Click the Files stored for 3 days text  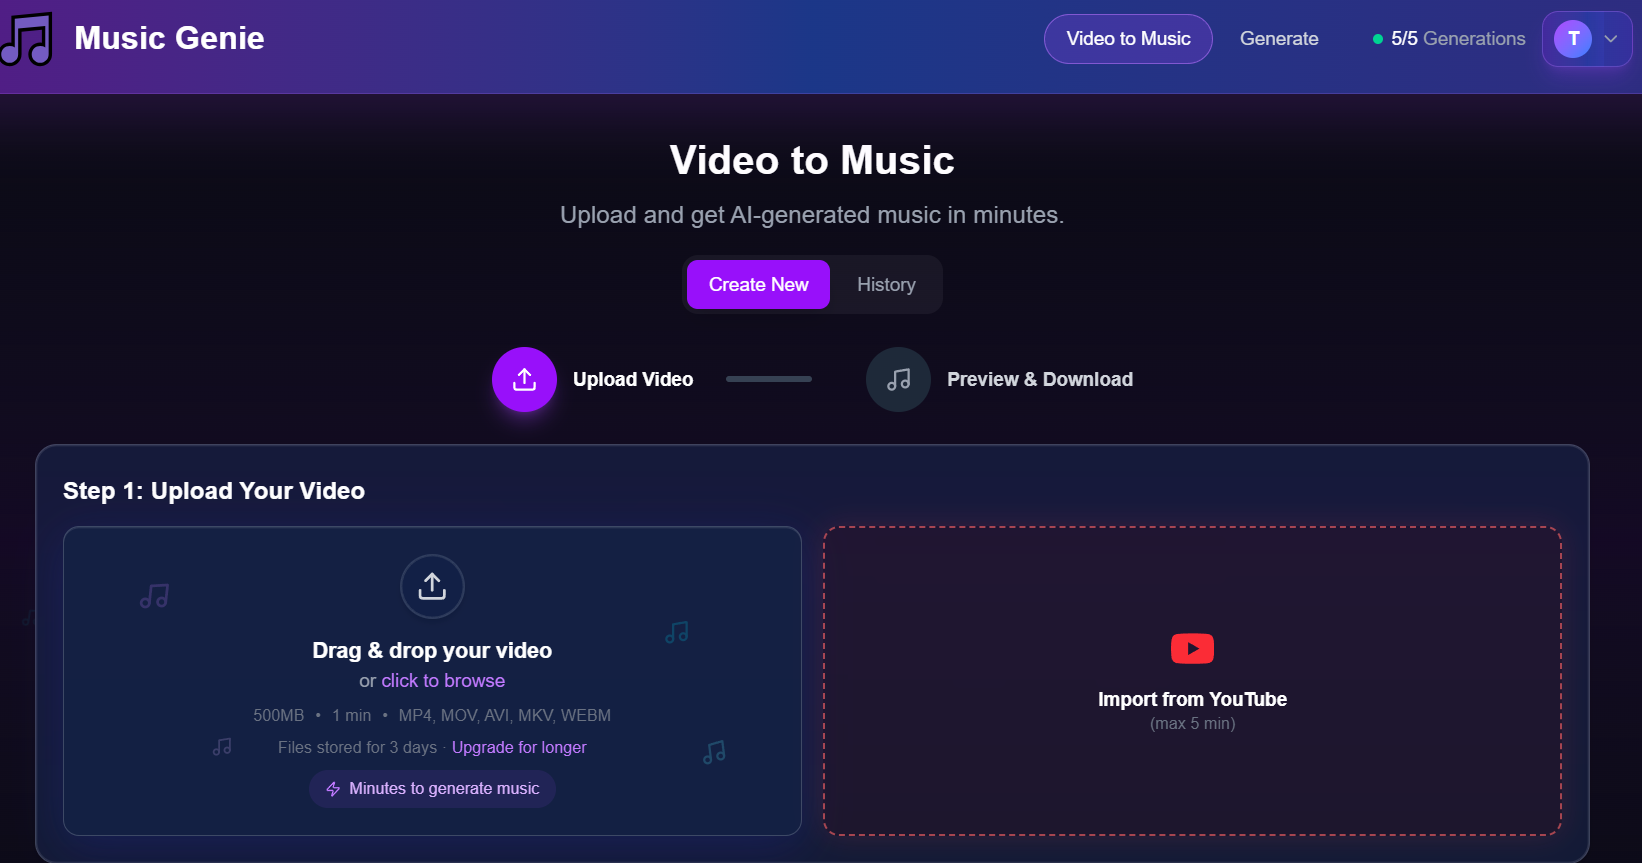357,747
